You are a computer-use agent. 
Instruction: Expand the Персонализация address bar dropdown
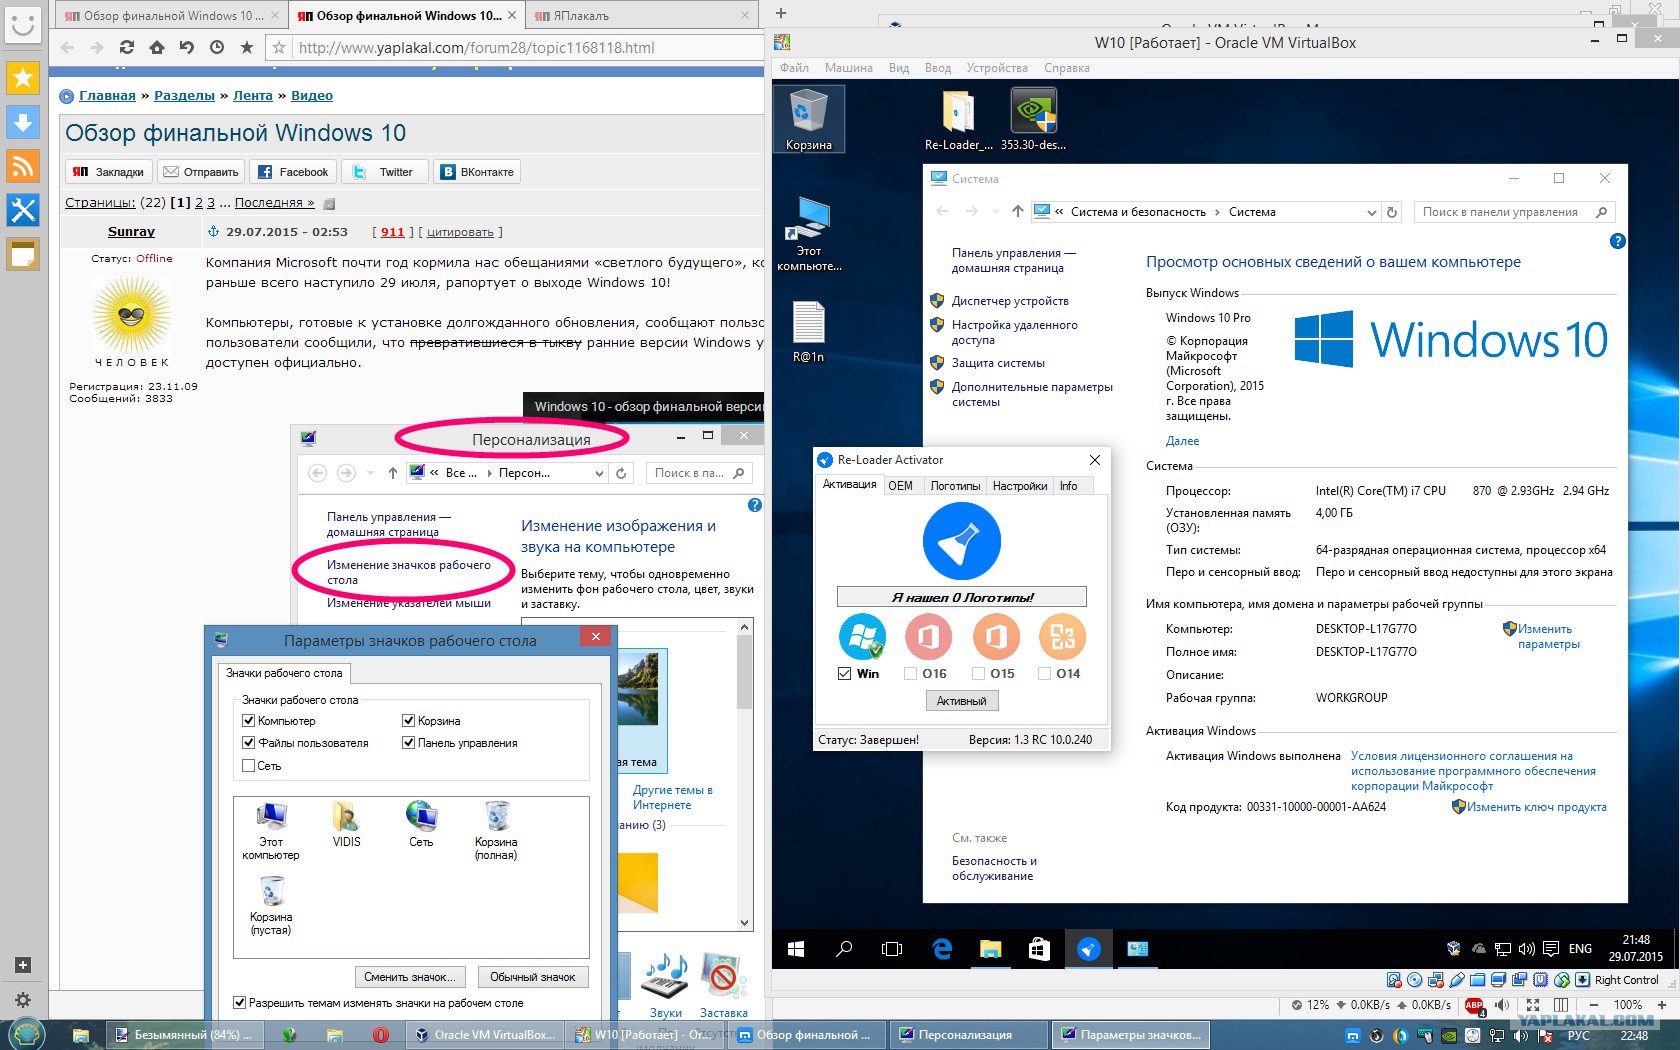click(x=599, y=473)
